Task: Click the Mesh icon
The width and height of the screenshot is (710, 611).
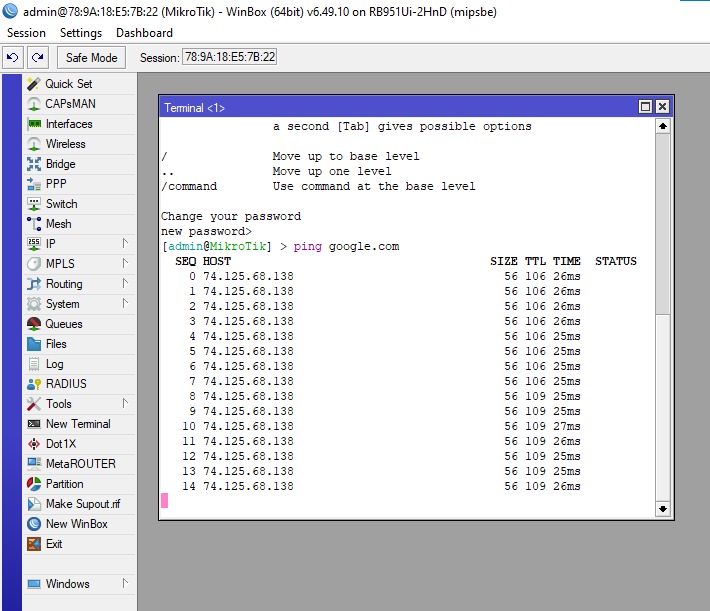Action: click(34, 224)
